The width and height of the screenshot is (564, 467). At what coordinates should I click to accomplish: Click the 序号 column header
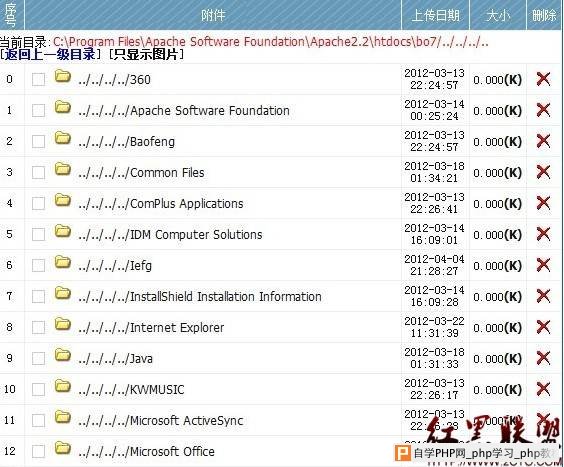[10, 14]
